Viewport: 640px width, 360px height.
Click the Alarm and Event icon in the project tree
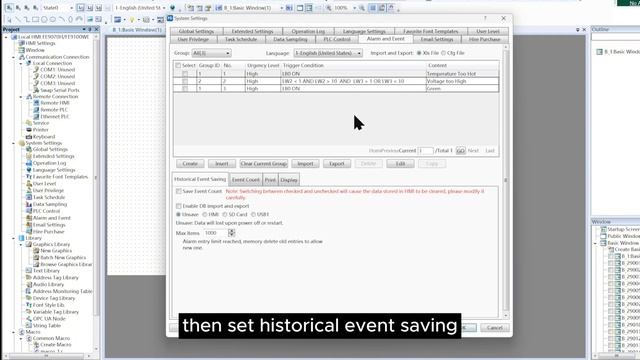tap(29, 218)
